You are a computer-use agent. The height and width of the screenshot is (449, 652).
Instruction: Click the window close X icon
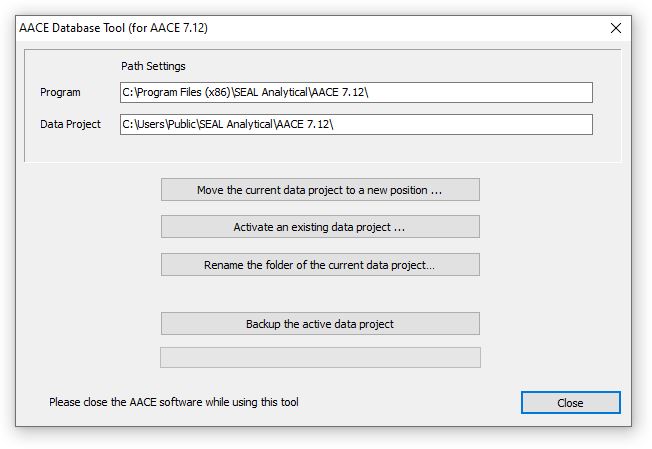click(x=616, y=28)
